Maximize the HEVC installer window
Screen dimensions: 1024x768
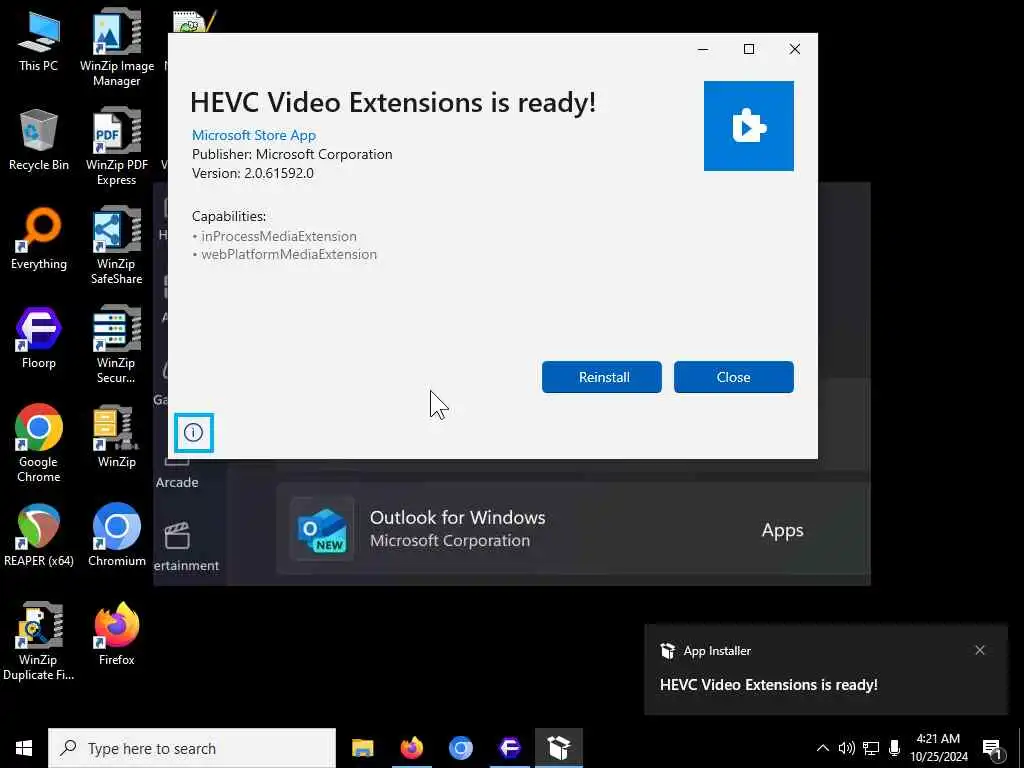pyautogui.click(x=749, y=49)
